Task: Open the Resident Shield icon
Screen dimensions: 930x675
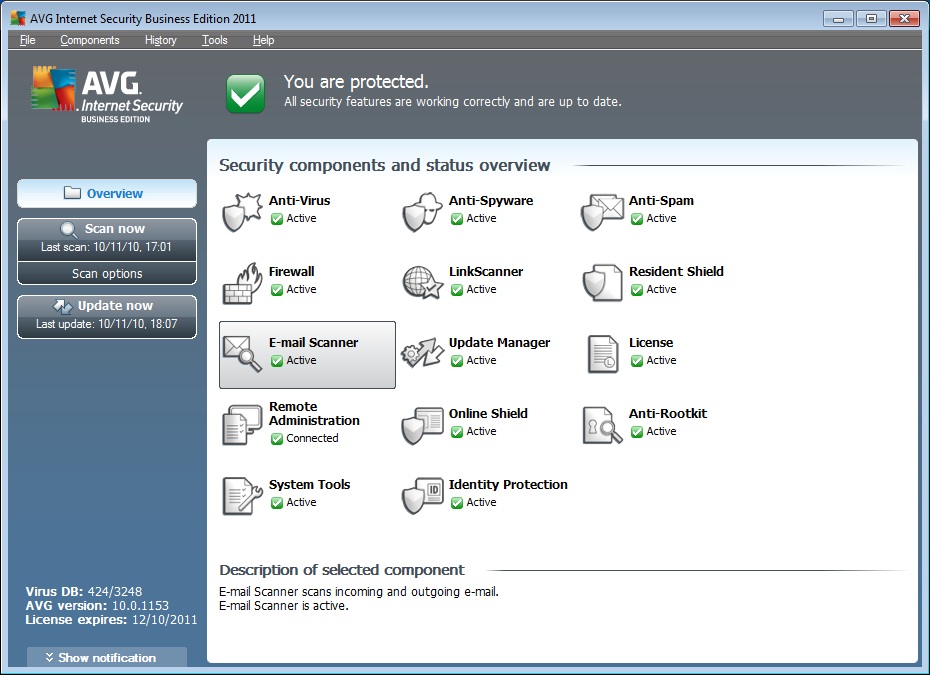Action: 602,283
